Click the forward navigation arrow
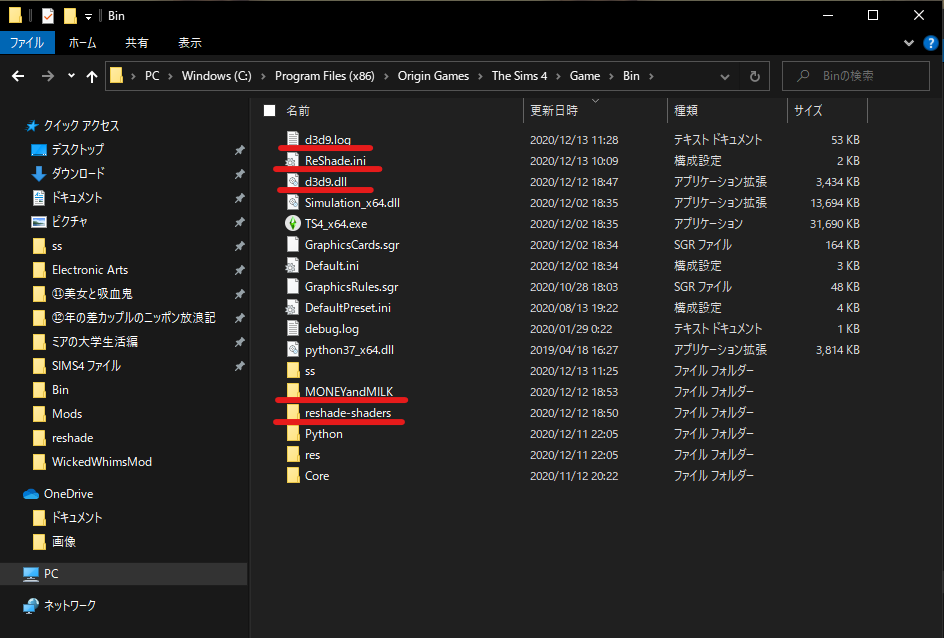The height and width of the screenshot is (638, 944). point(47,75)
